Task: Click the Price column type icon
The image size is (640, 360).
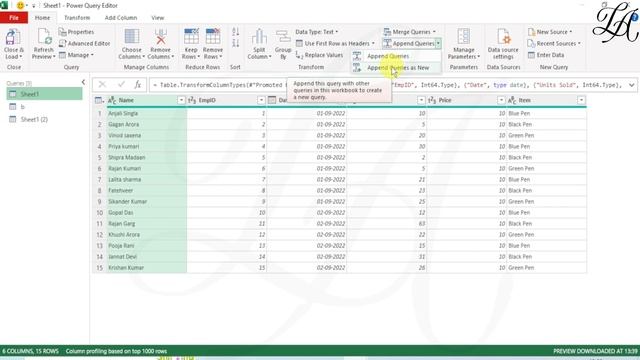Action: tap(432, 100)
